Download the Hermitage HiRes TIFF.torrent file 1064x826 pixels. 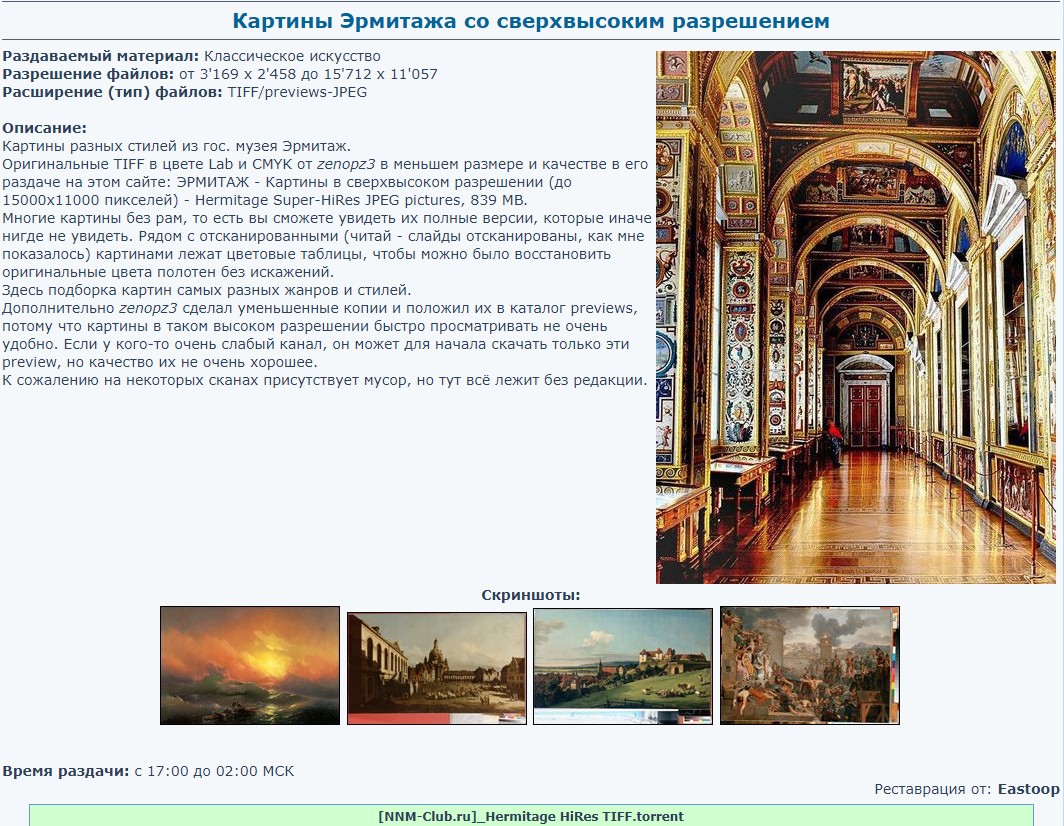(531, 816)
